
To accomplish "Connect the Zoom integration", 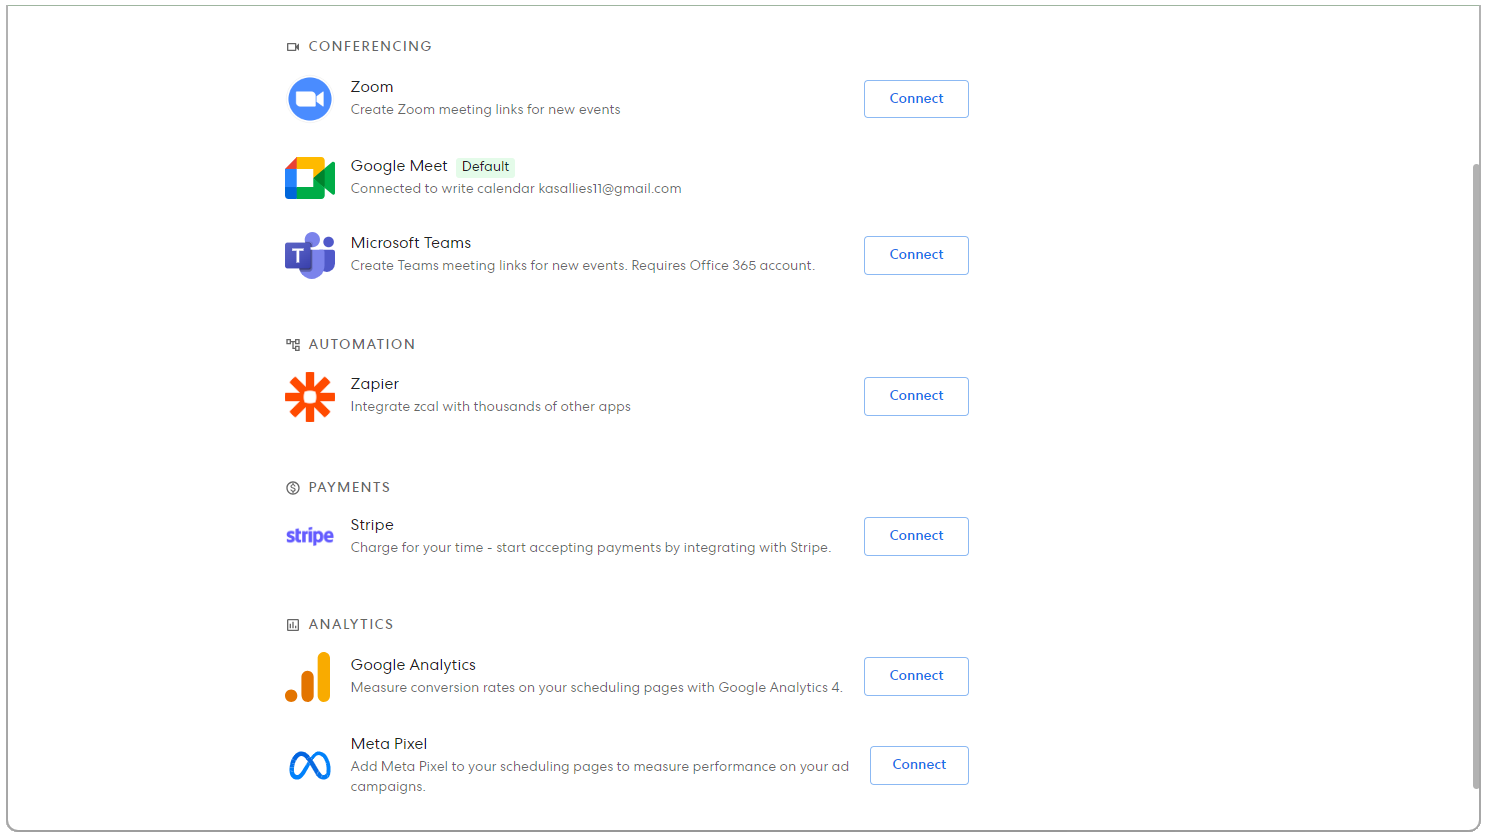I will coord(916,99).
